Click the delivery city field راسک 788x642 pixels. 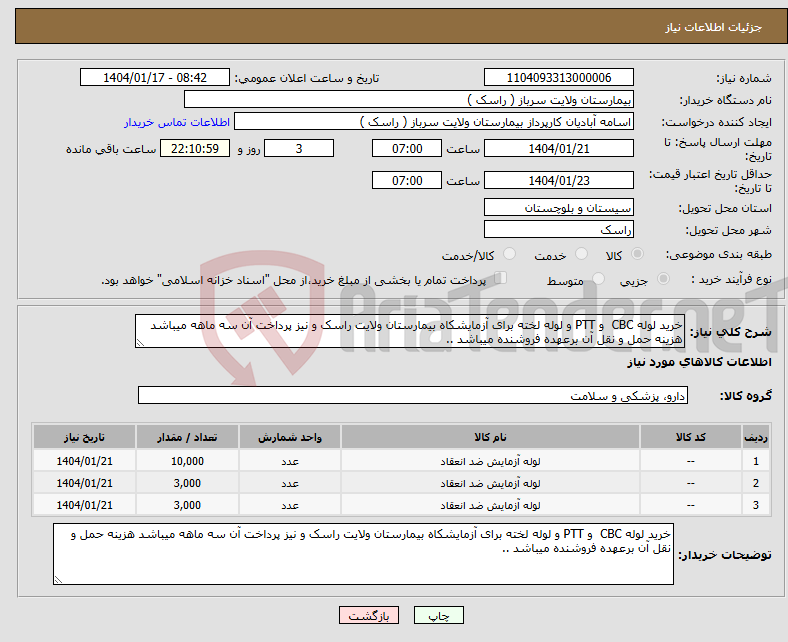coord(558,229)
